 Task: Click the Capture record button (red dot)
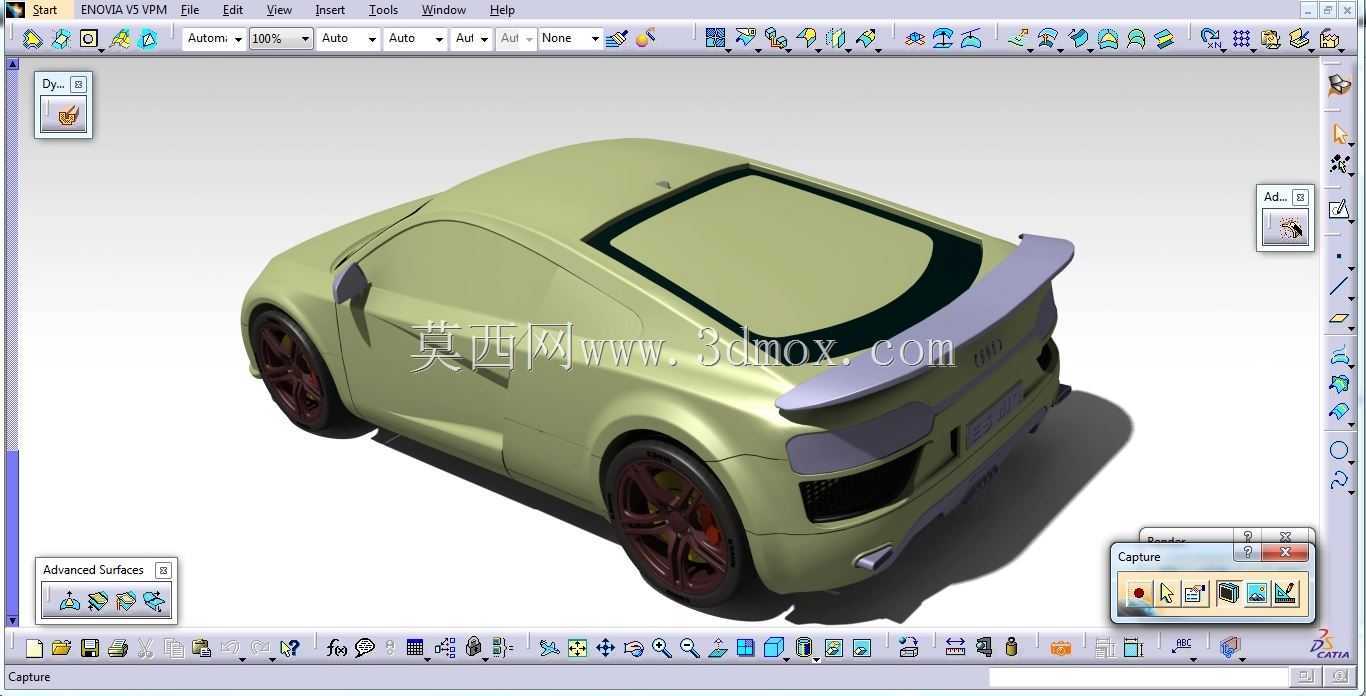click(1138, 593)
